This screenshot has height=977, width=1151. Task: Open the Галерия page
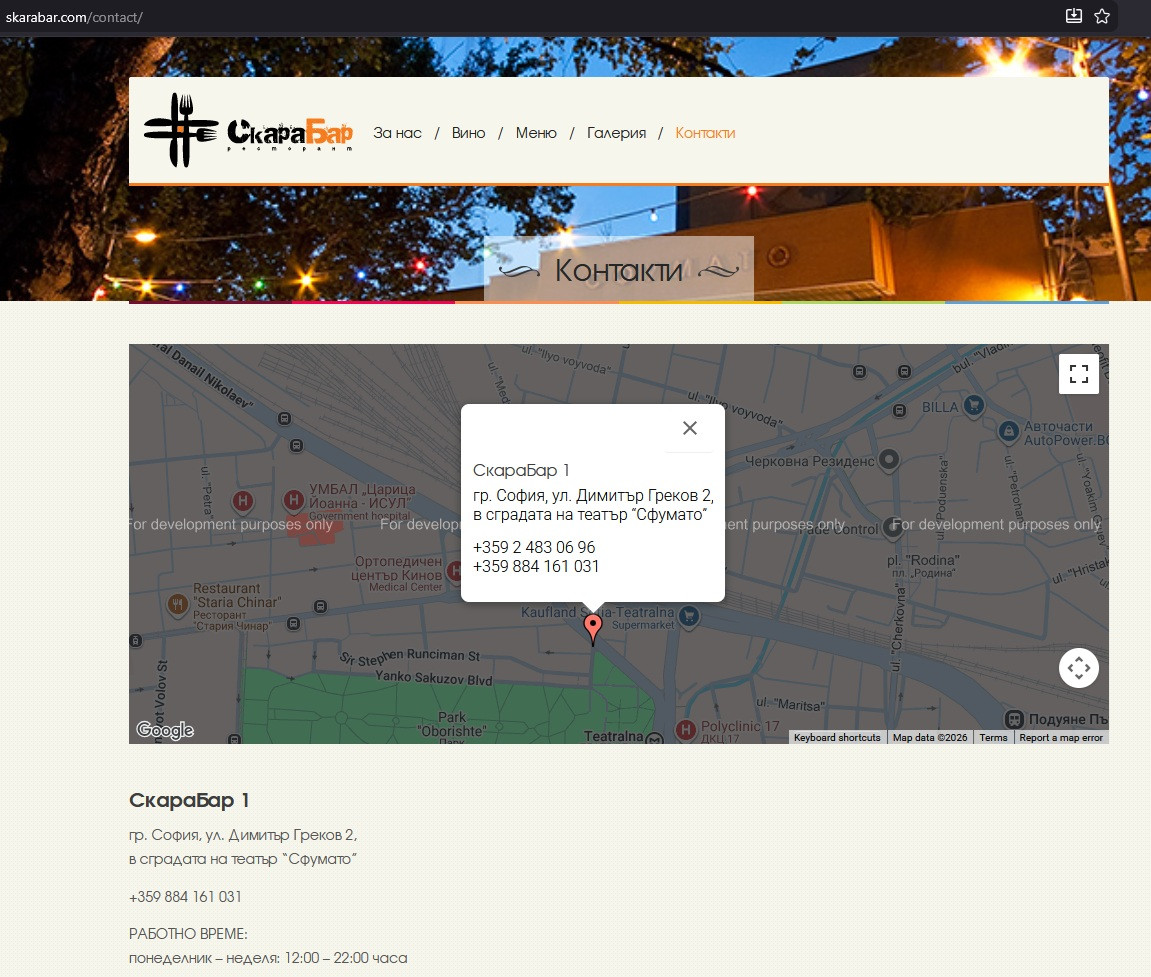point(617,133)
